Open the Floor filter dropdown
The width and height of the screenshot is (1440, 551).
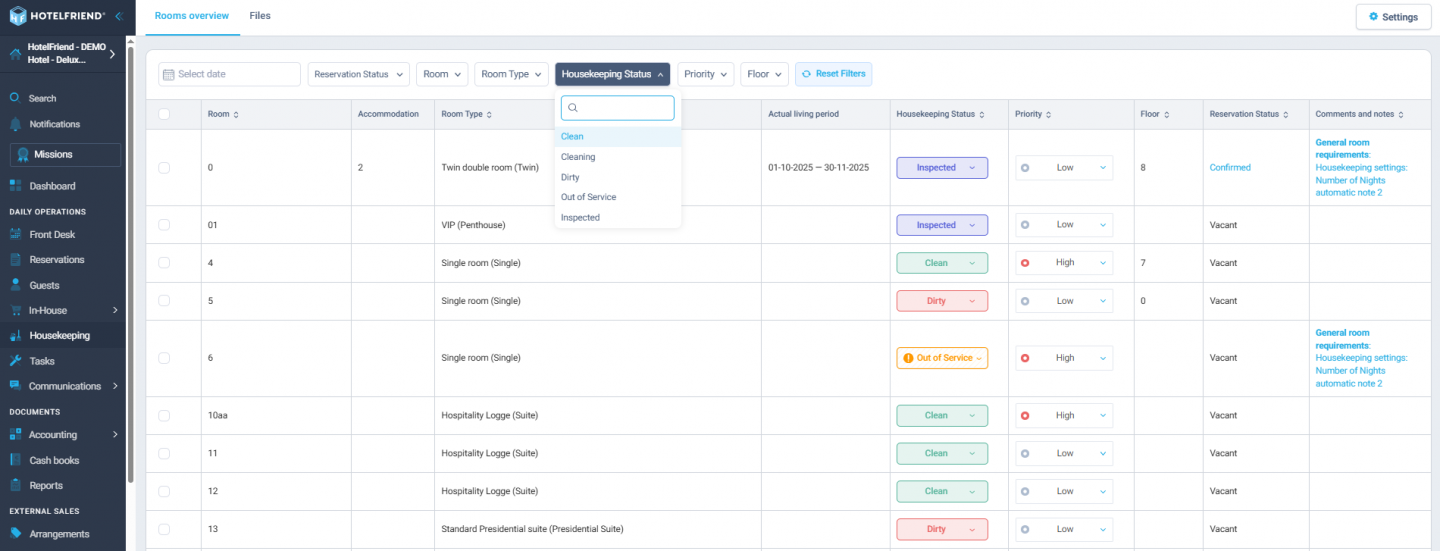[x=765, y=74]
